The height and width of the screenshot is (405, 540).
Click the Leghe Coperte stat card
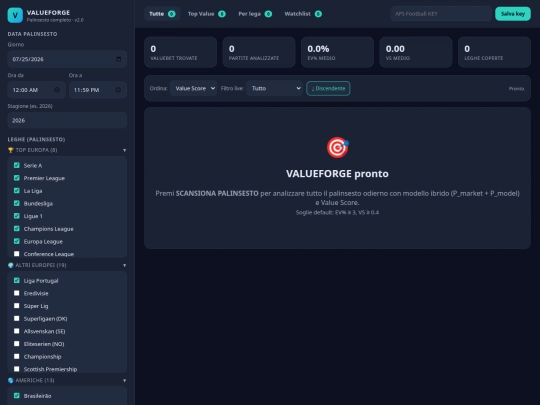(495, 52)
